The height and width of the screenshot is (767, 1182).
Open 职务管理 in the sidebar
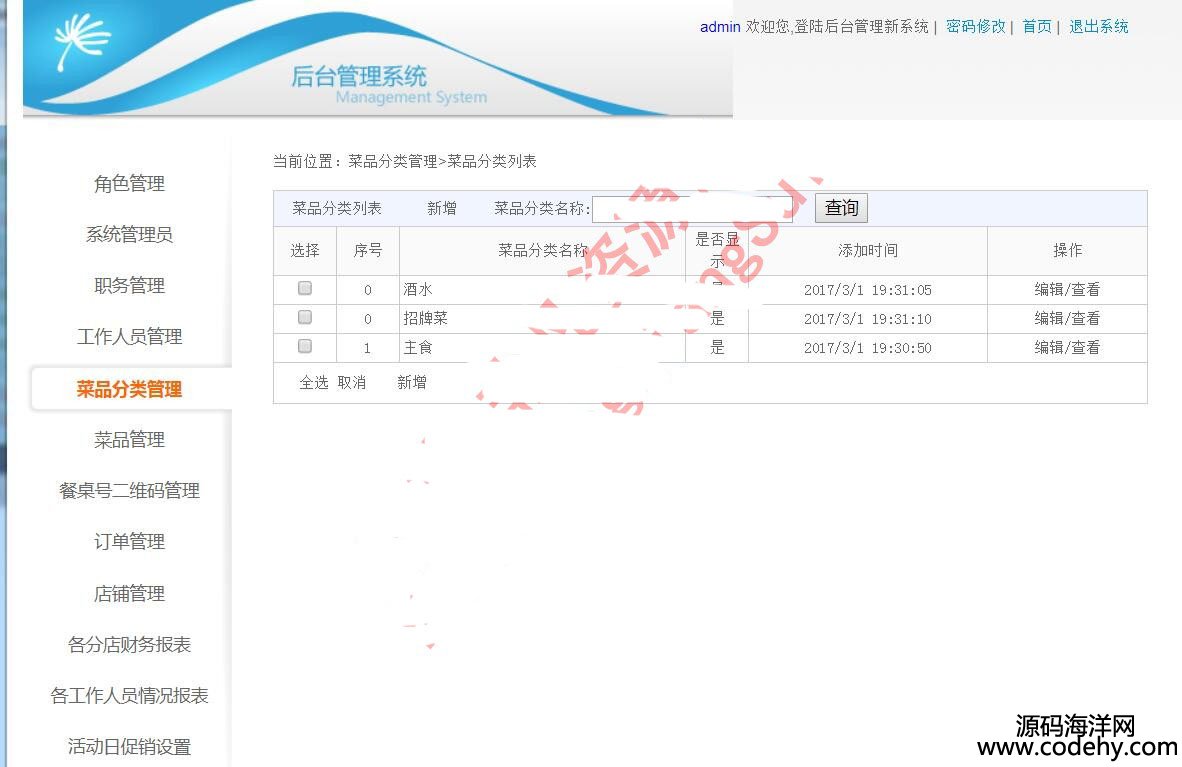[129, 285]
